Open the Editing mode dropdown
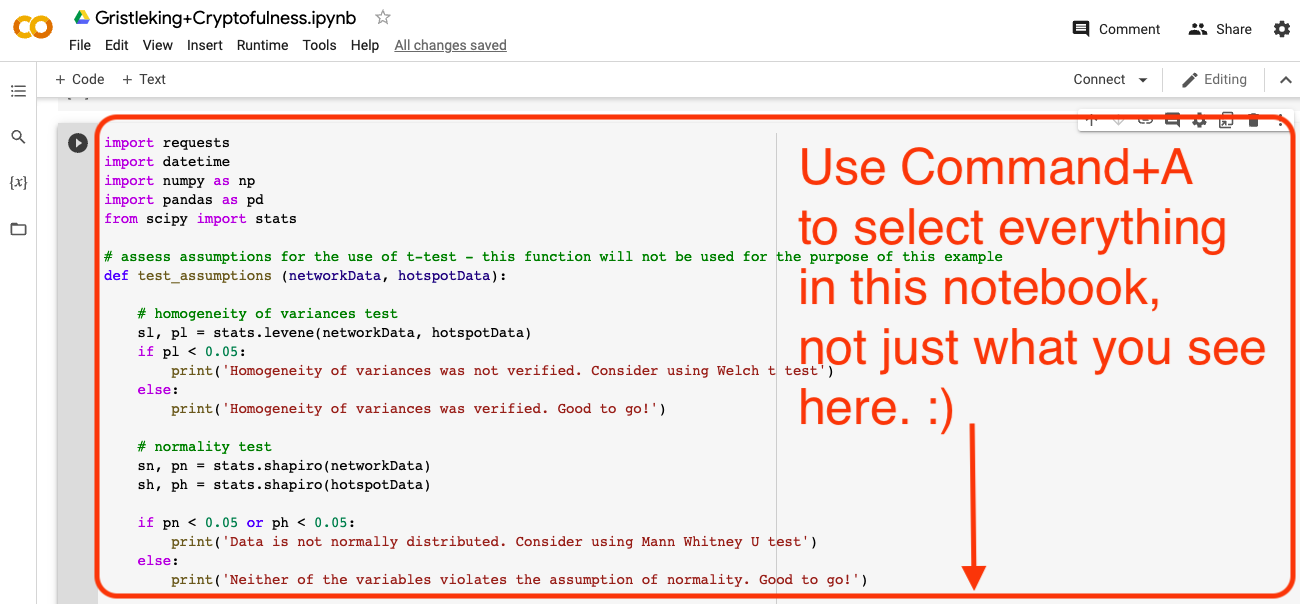Screen dimensions: 1300x604 point(1214,80)
